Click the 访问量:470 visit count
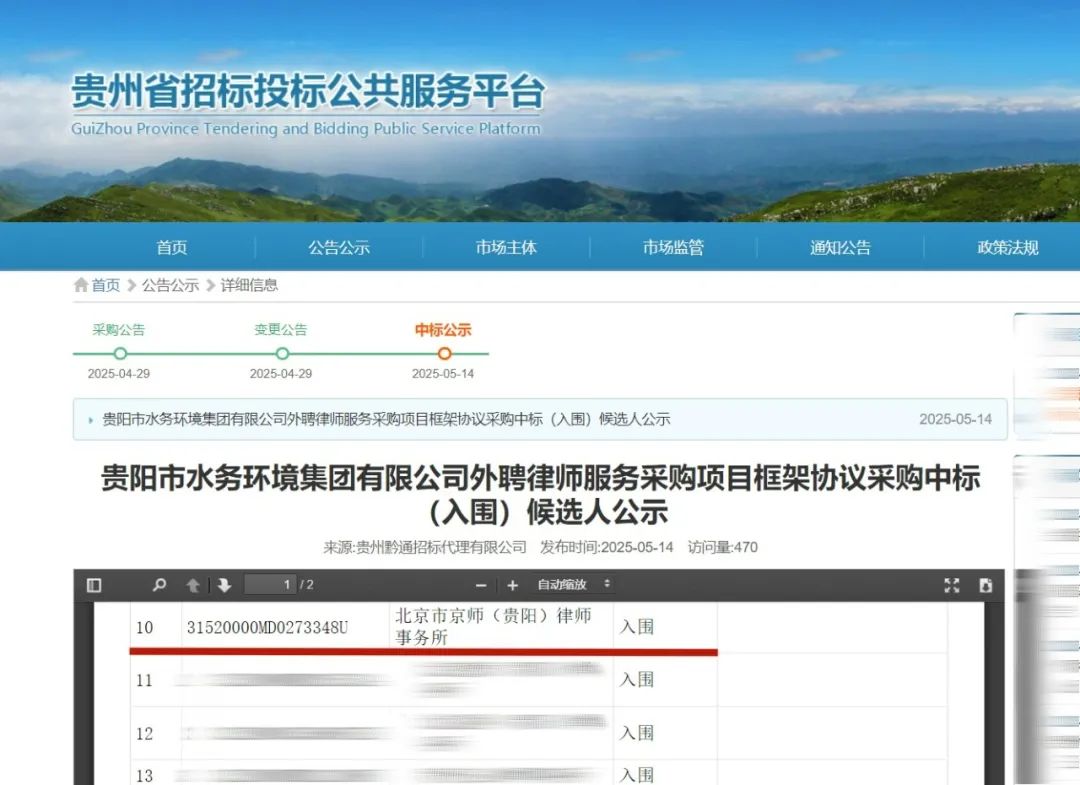 click(723, 547)
